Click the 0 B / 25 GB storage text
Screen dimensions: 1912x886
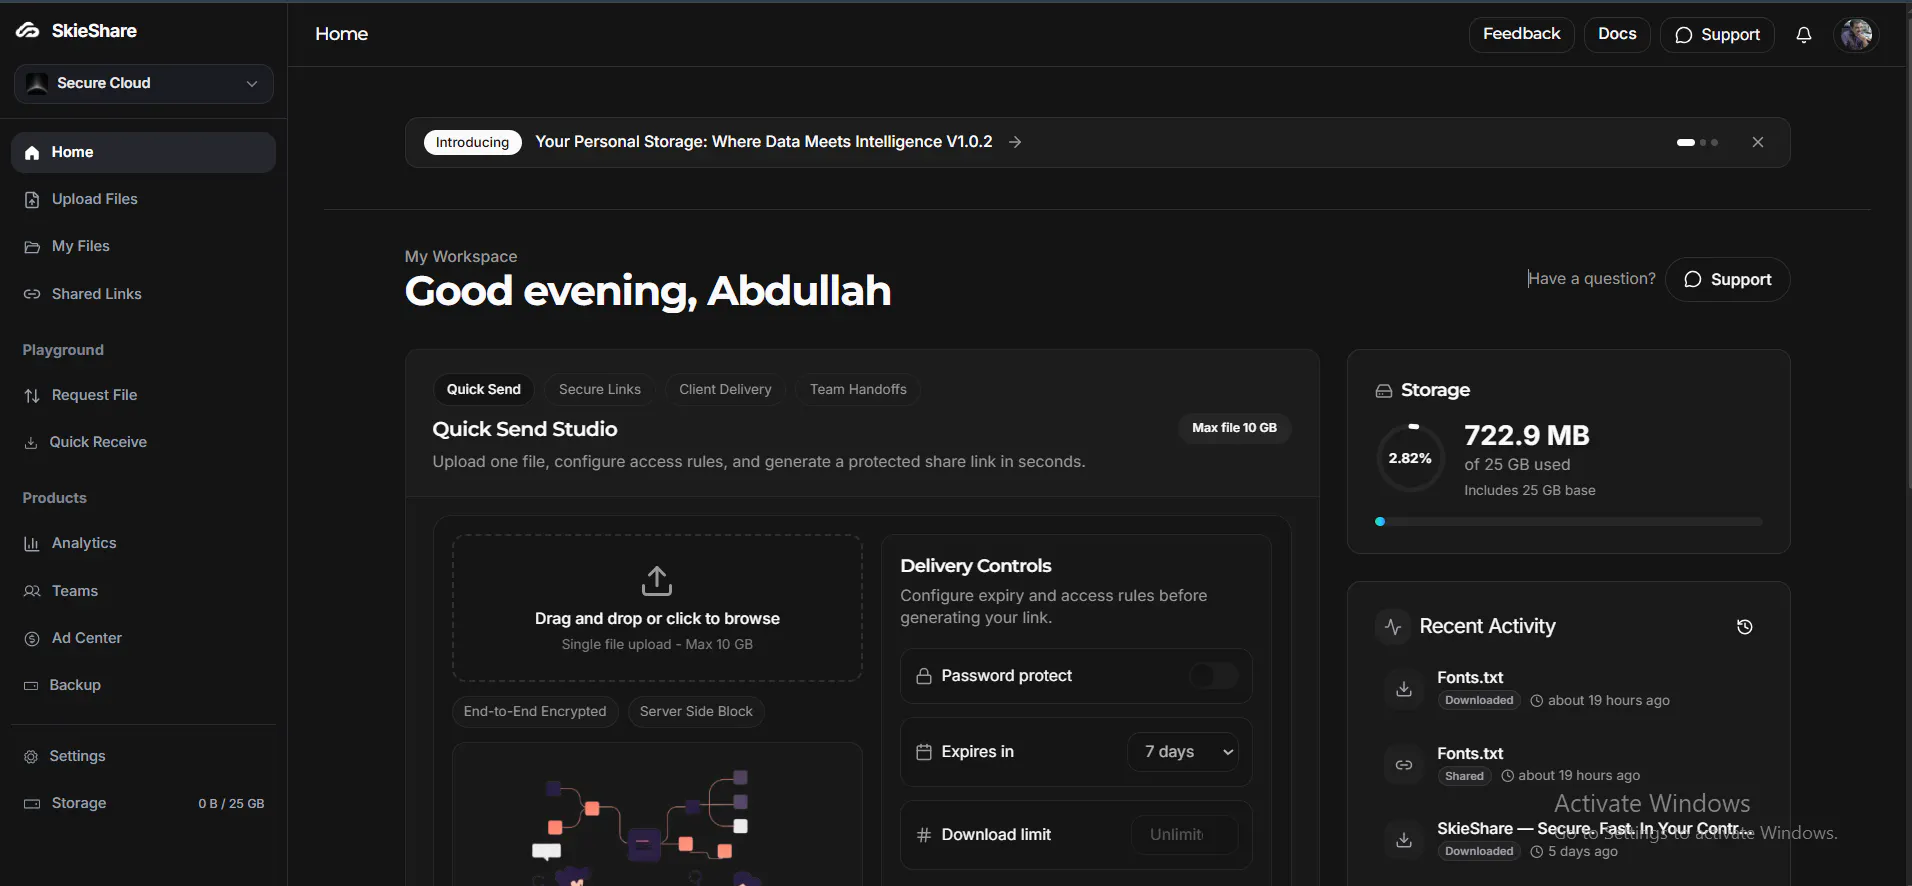coord(231,804)
